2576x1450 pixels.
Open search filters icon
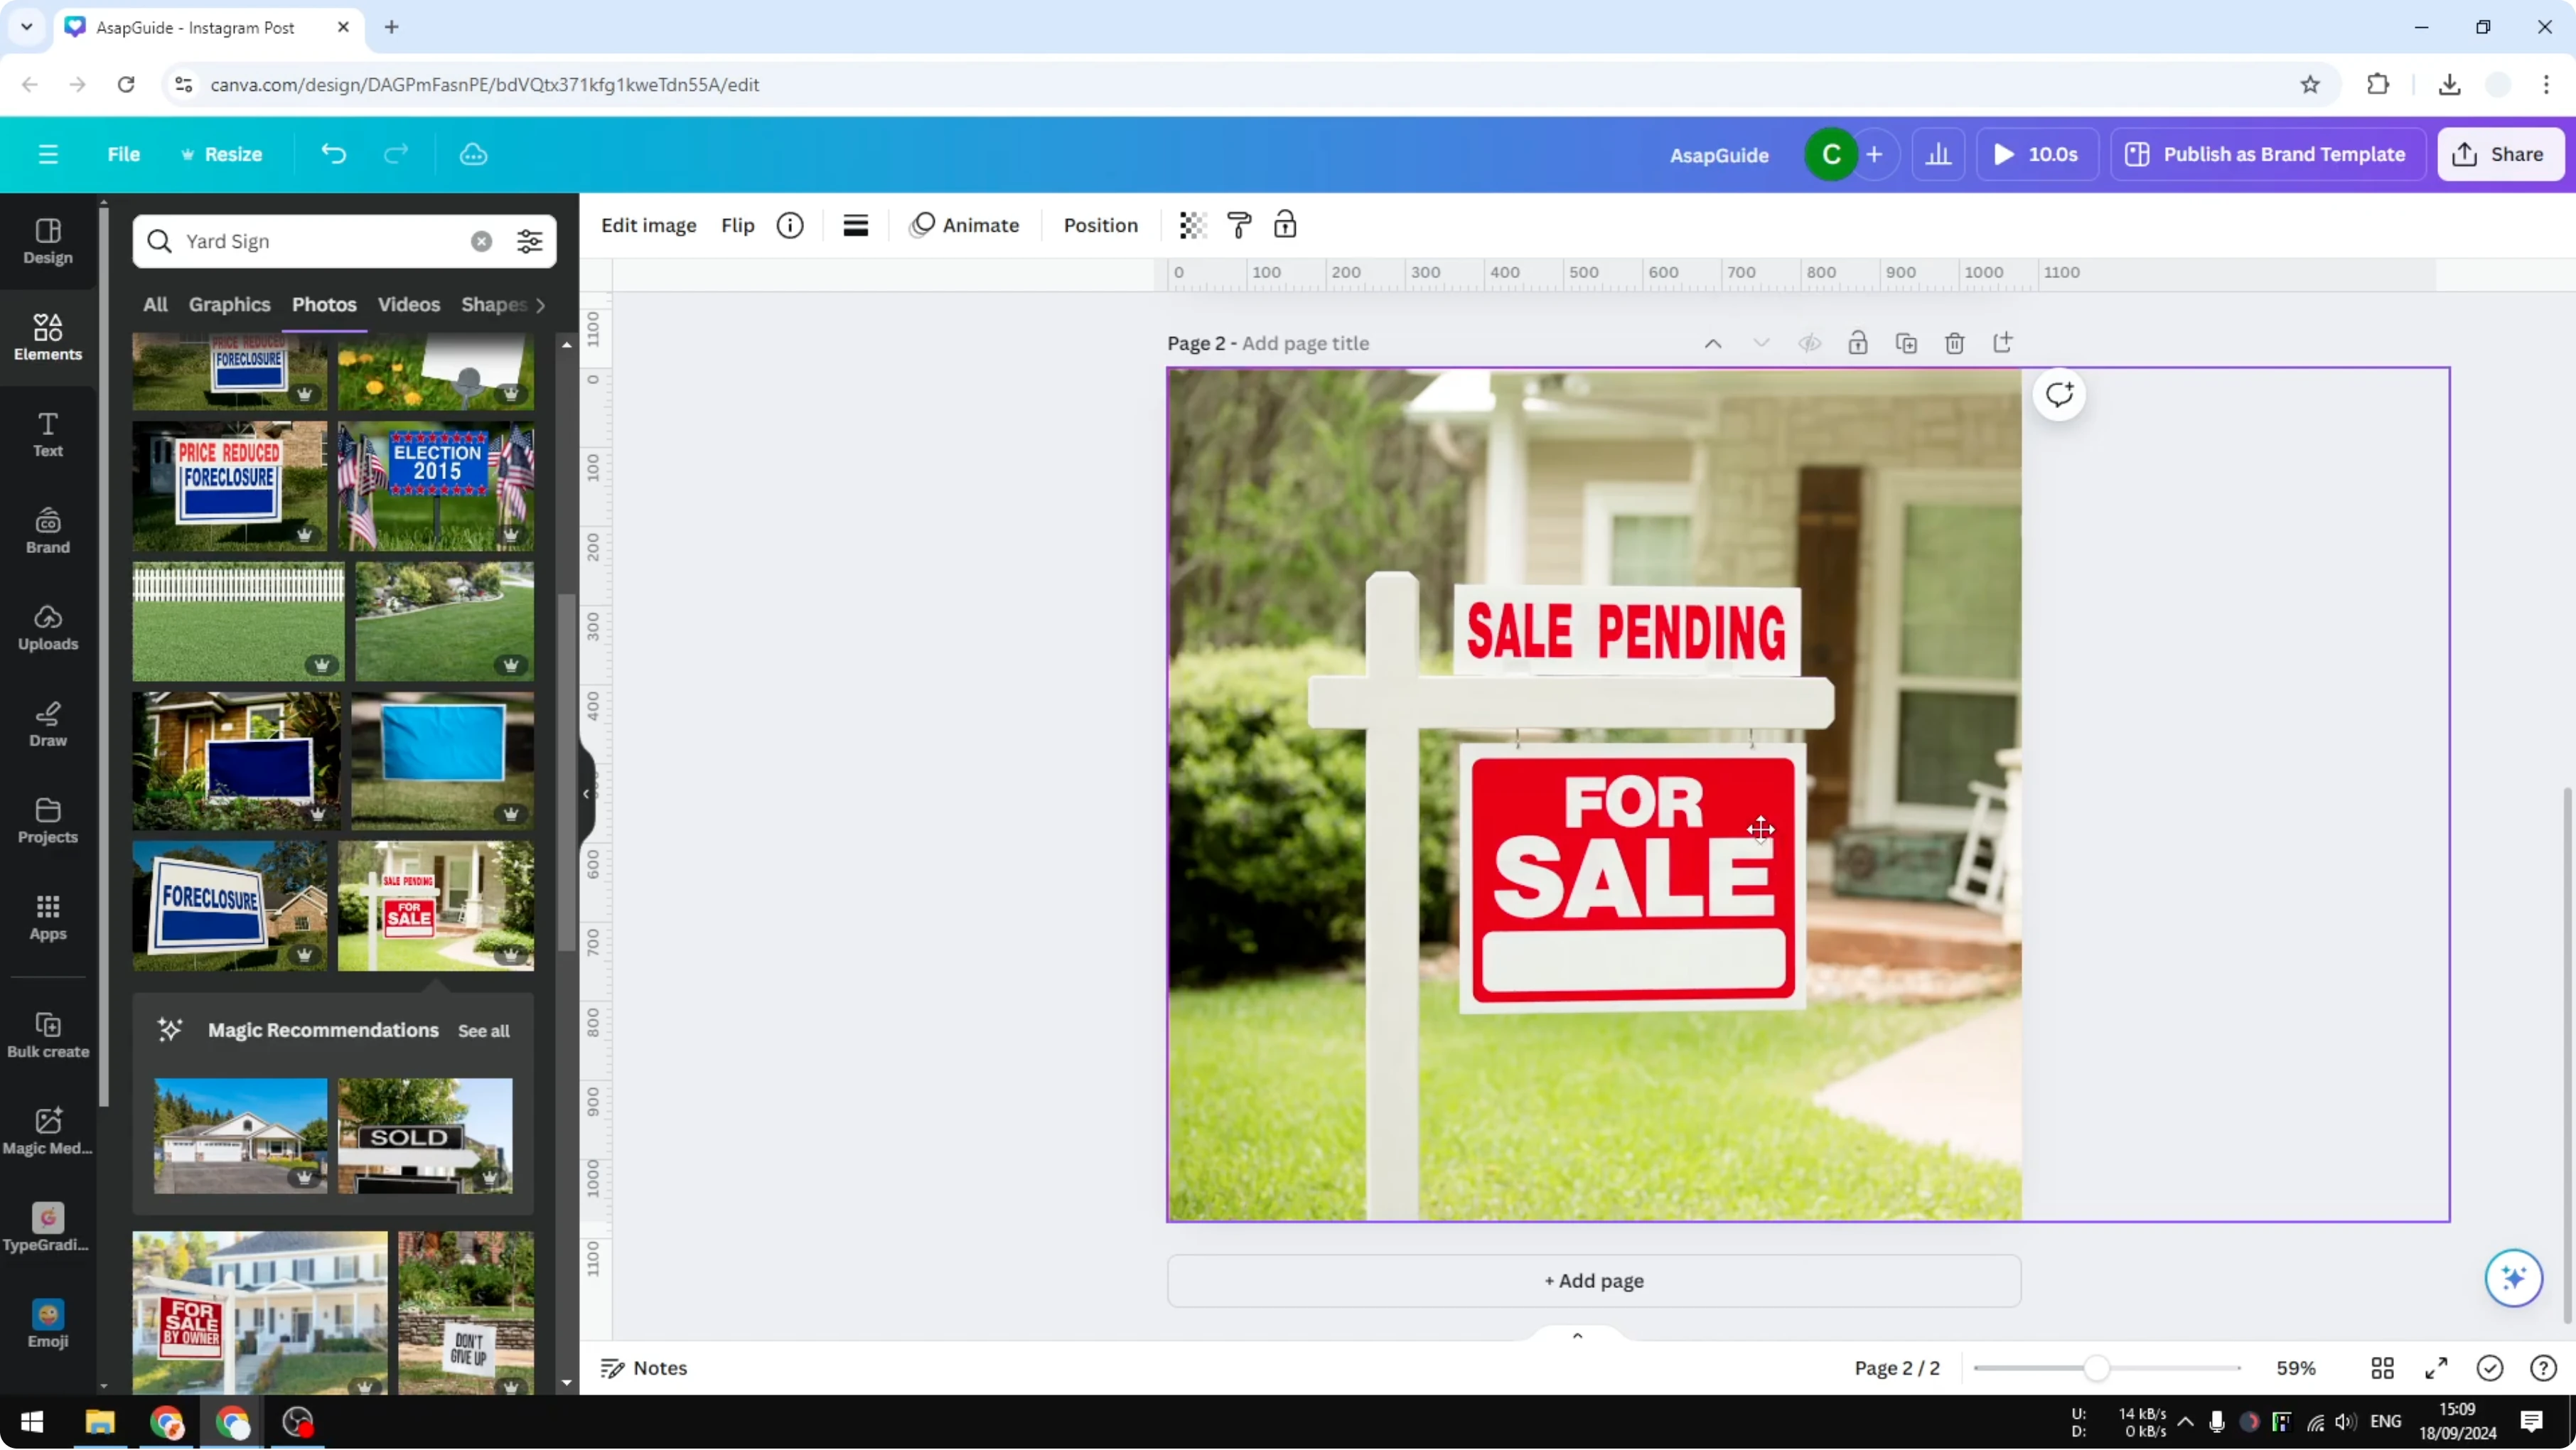coord(529,241)
